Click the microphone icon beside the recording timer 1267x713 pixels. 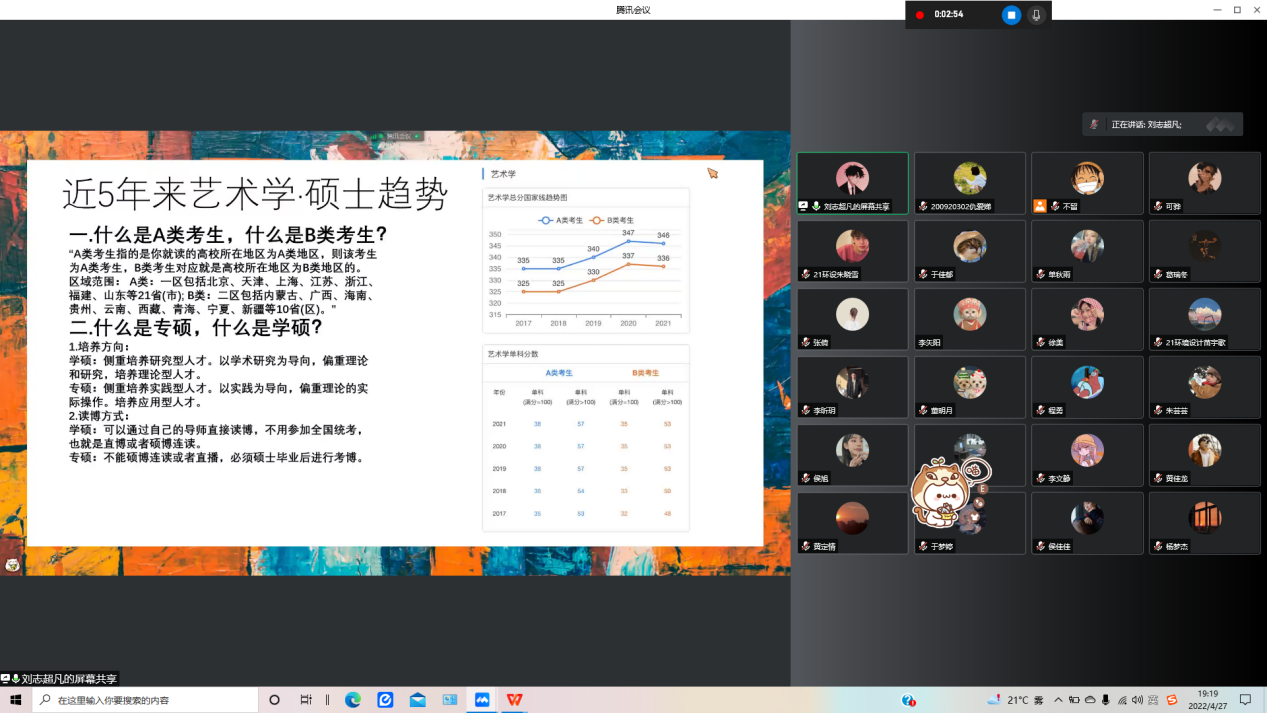[x=1037, y=14]
